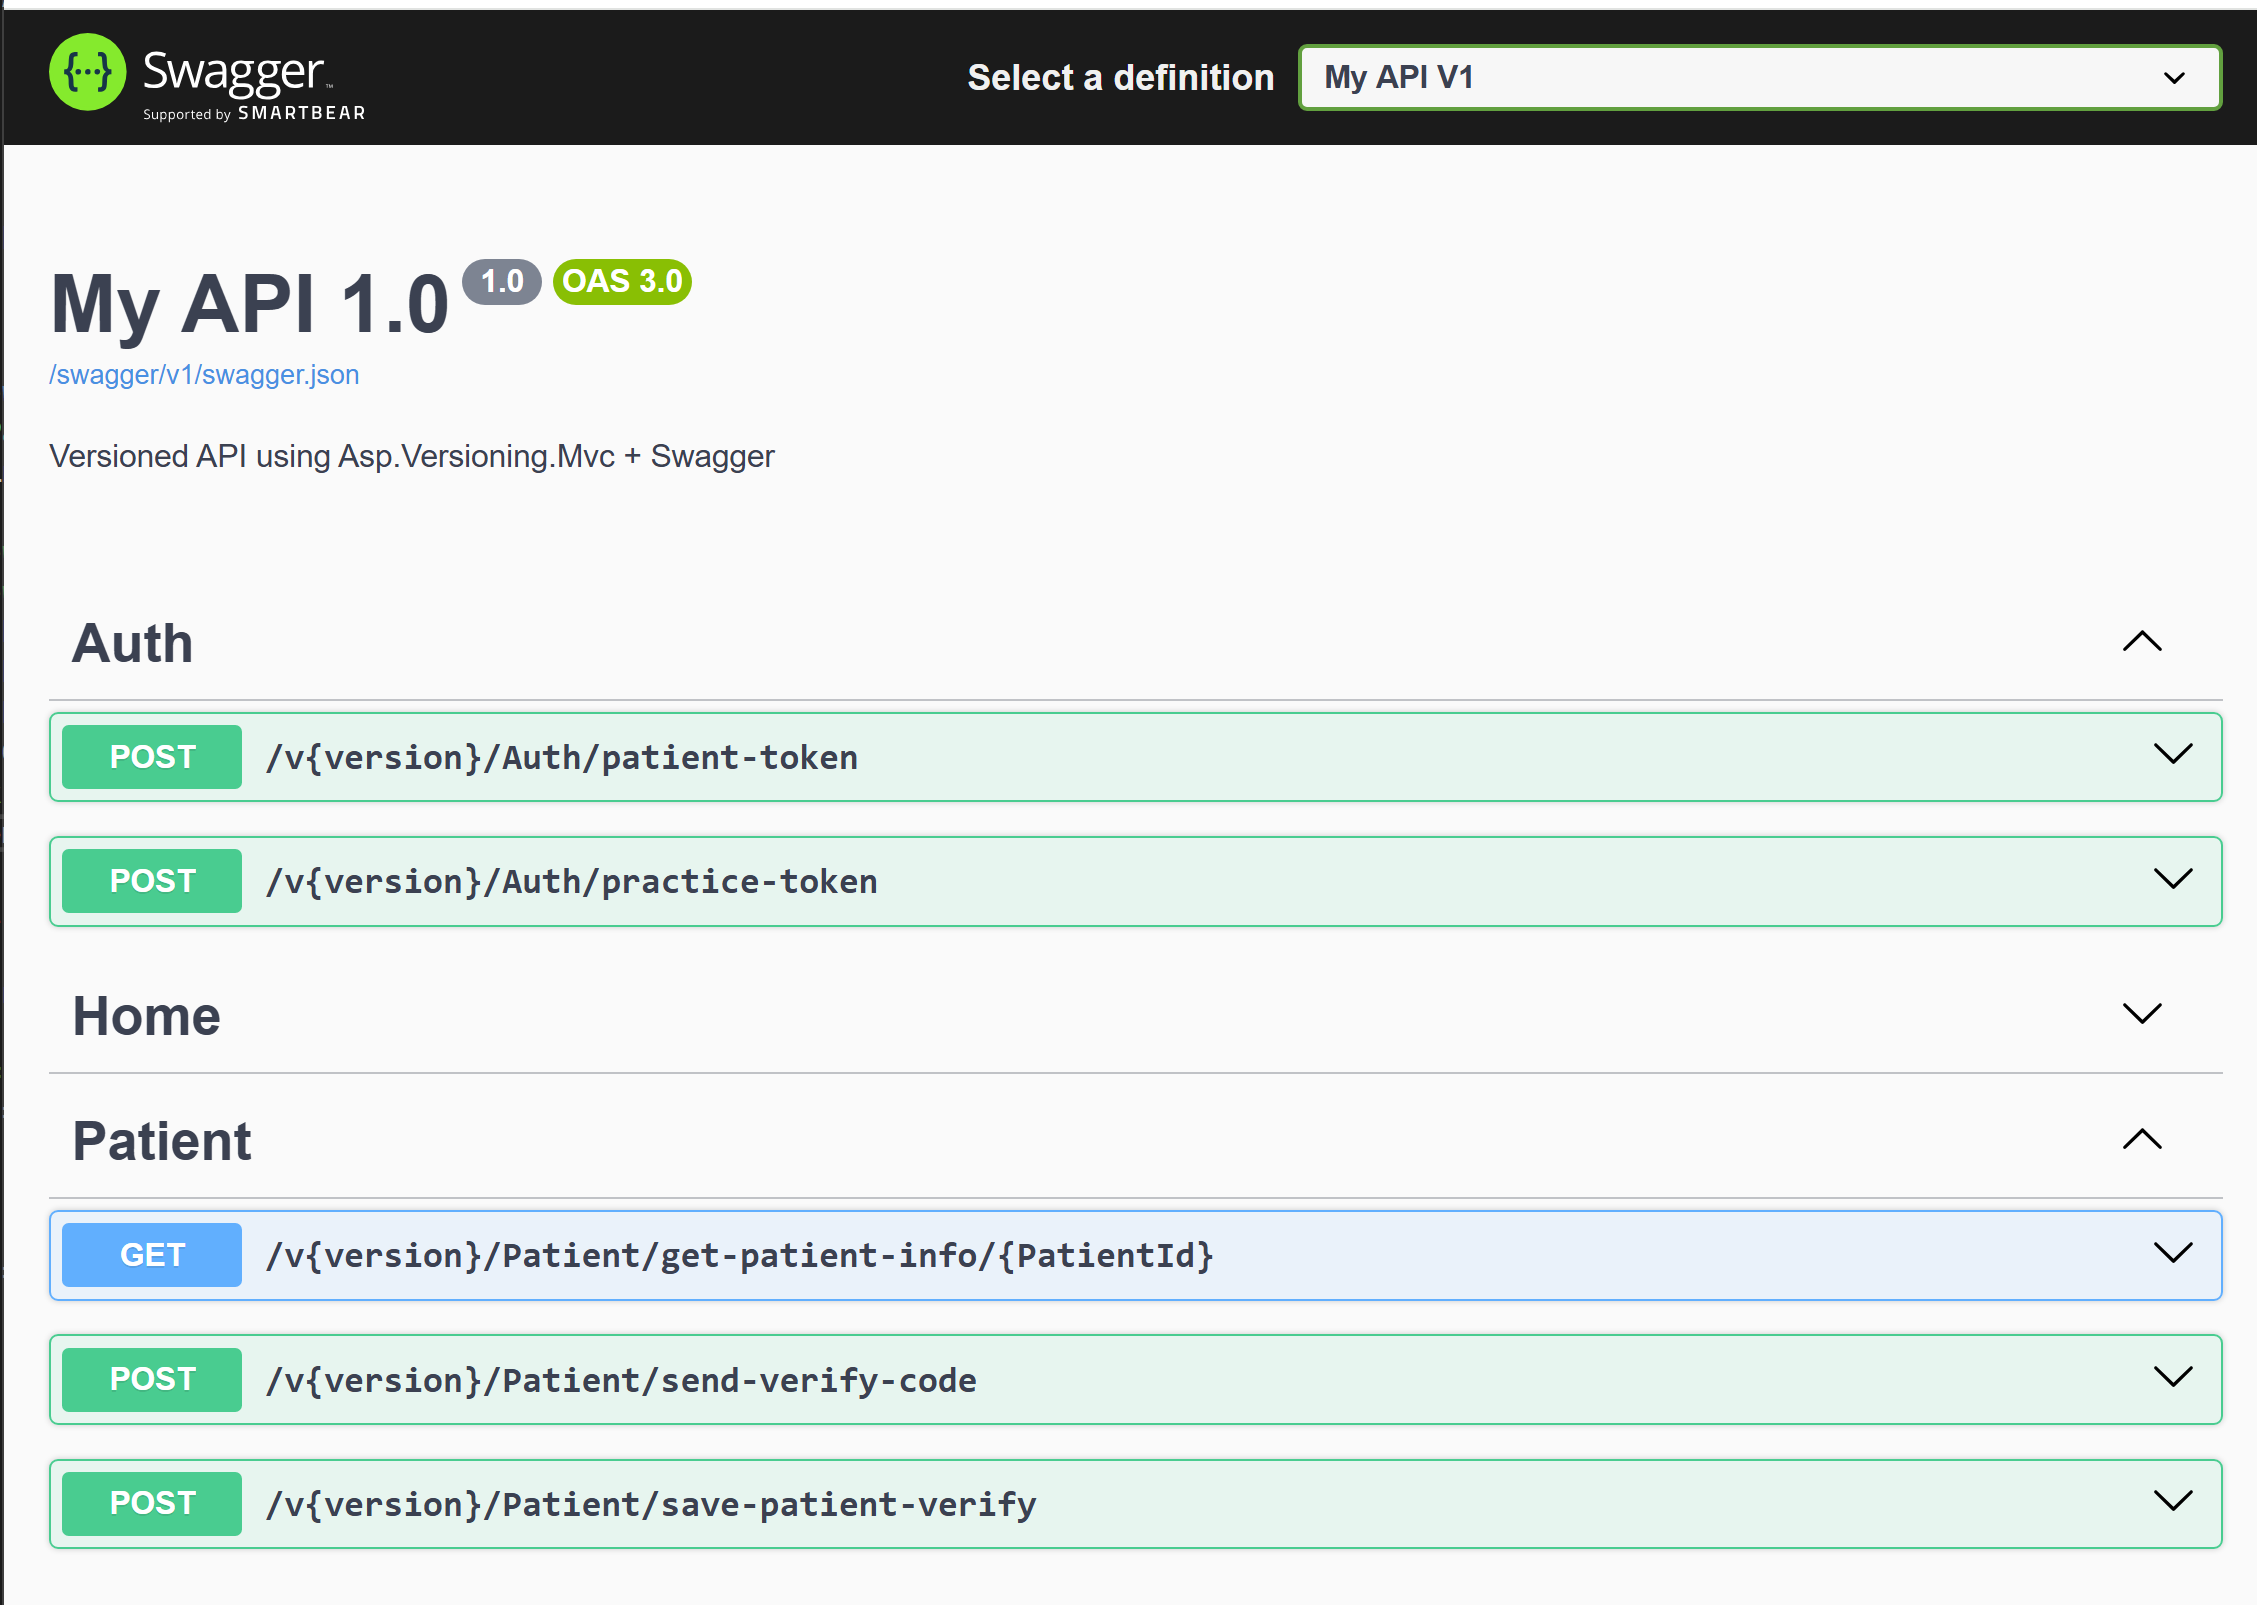The width and height of the screenshot is (2257, 1605).
Task: Click the OAS 3.0 badge
Action: pos(622,282)
